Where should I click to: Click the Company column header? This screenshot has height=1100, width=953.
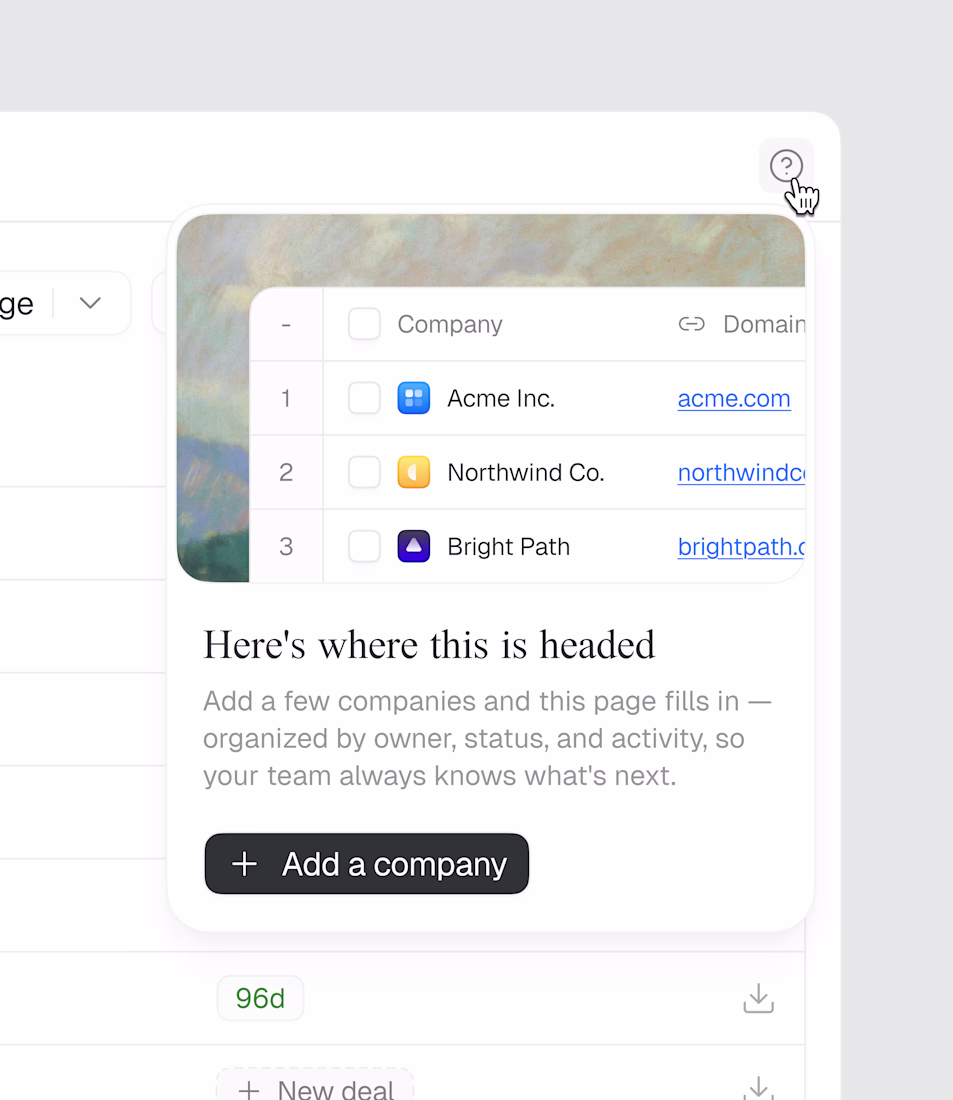(450, 324)
